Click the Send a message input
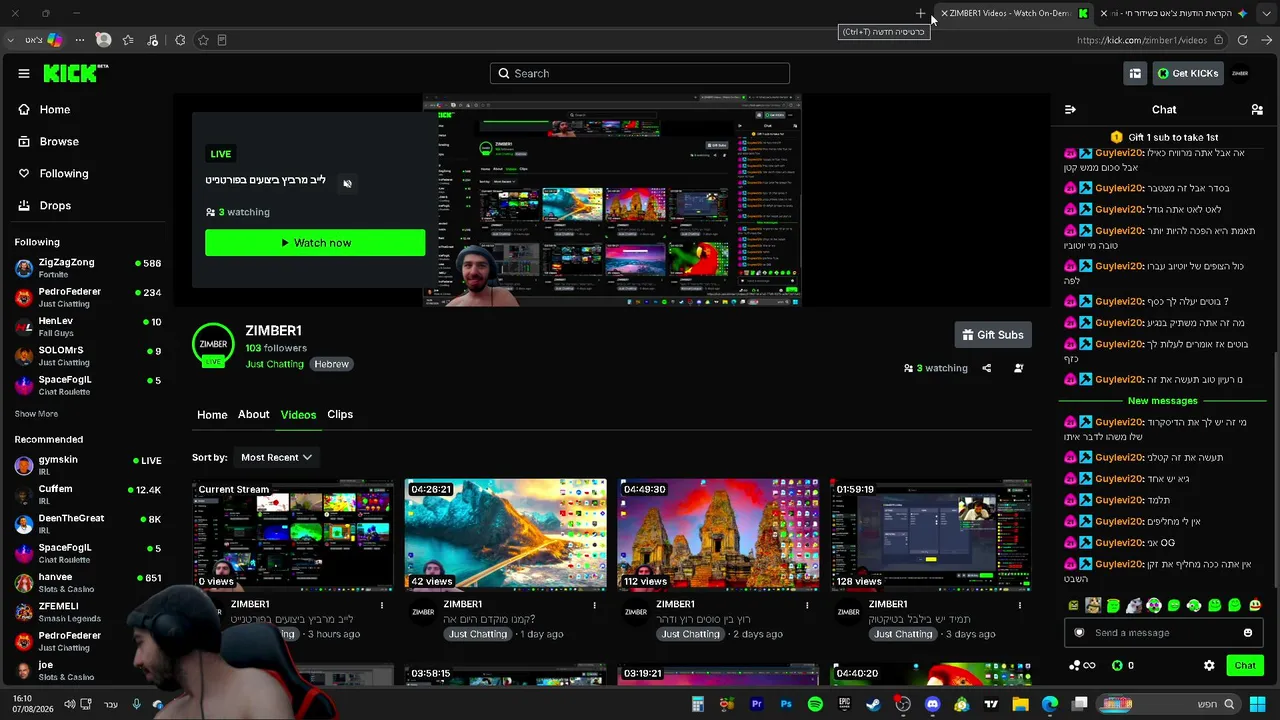This screenshot has height=720, width=1280. point(1162,632)
